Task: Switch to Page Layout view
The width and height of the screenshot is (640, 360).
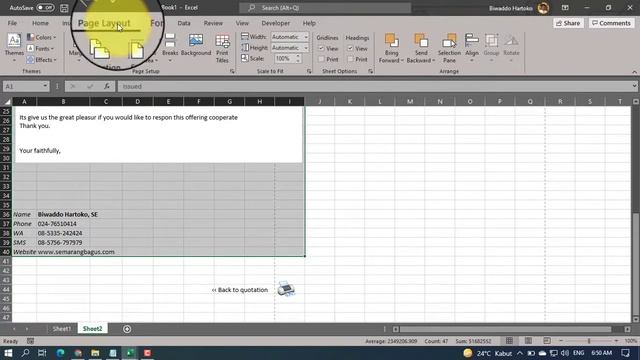Action: click(x=528, y=341)
